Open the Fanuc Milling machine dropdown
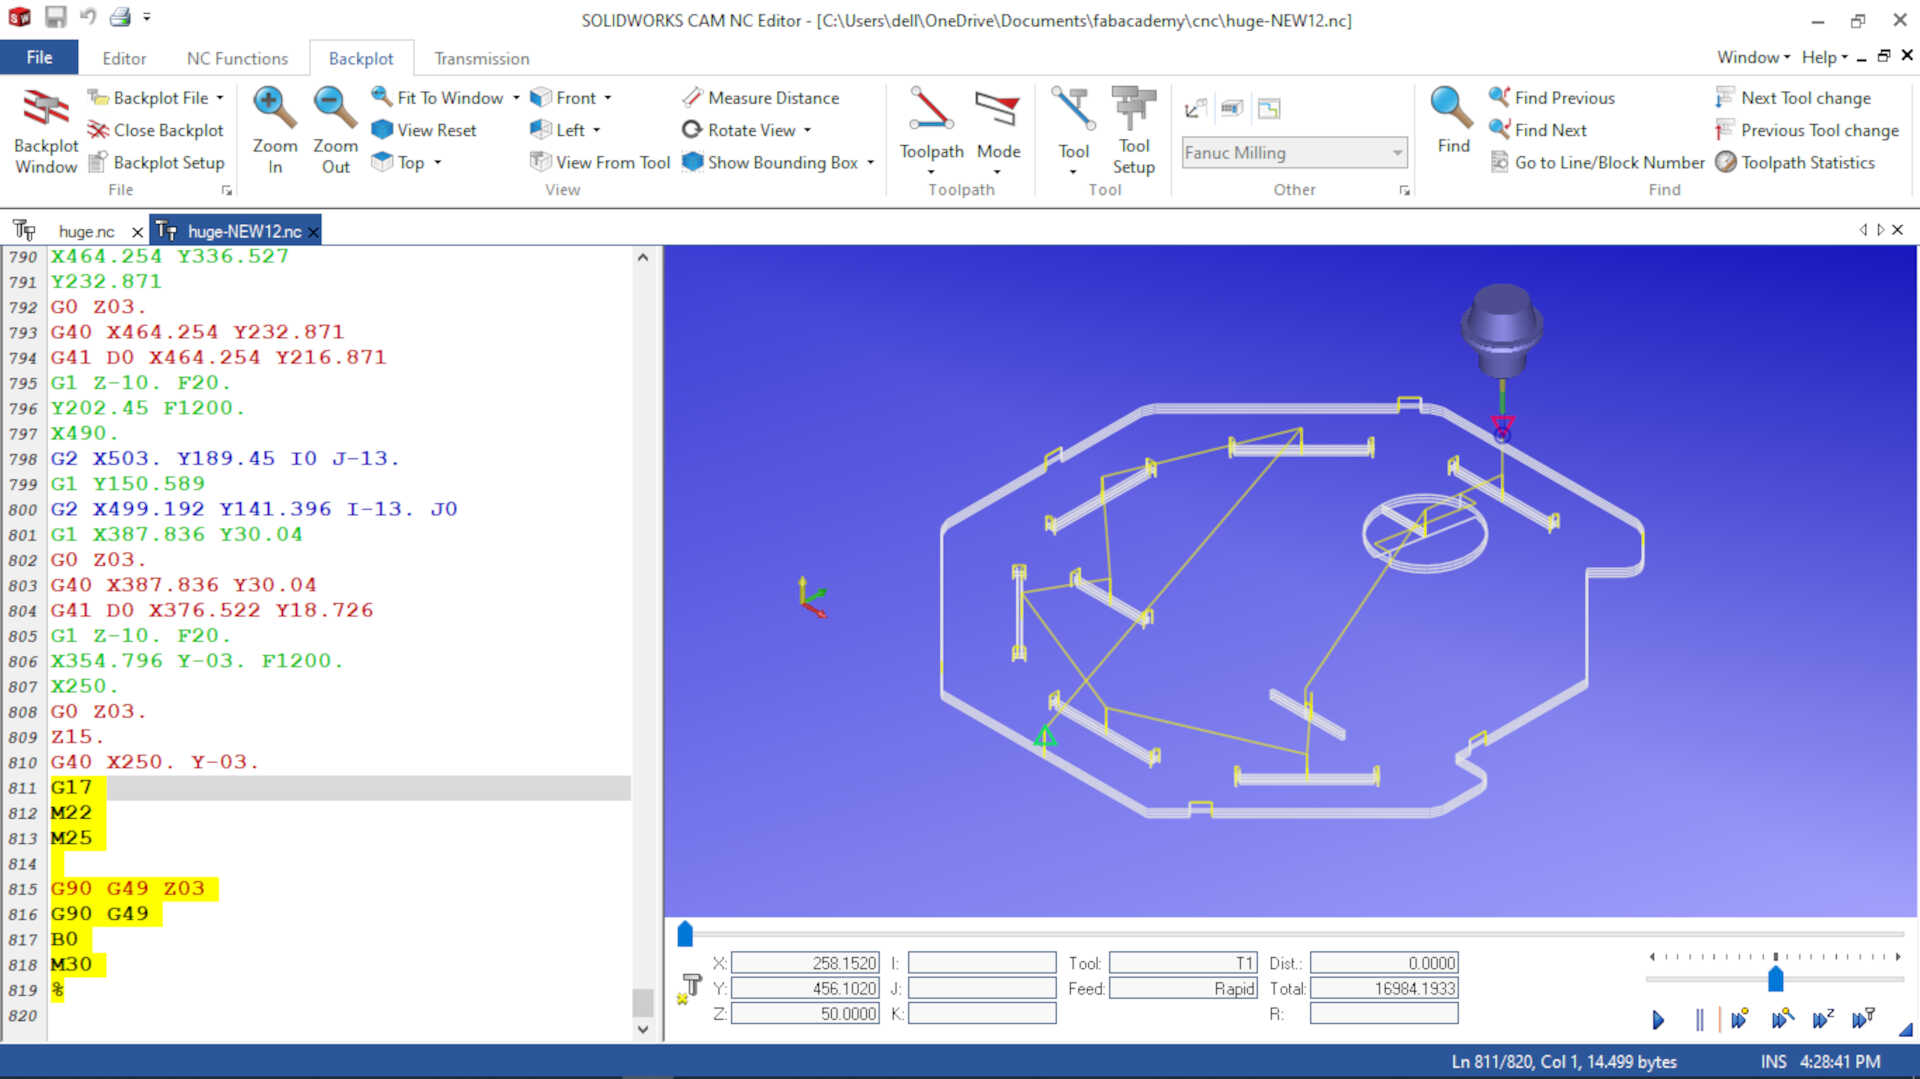 pyautogui.click(x=1398, y=152)
